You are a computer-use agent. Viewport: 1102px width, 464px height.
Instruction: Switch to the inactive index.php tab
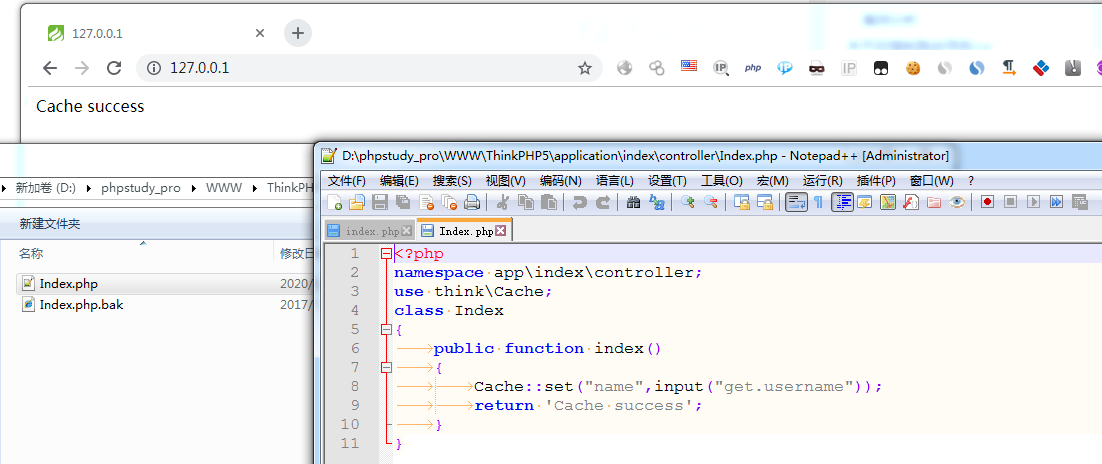(x=370, y=231)
